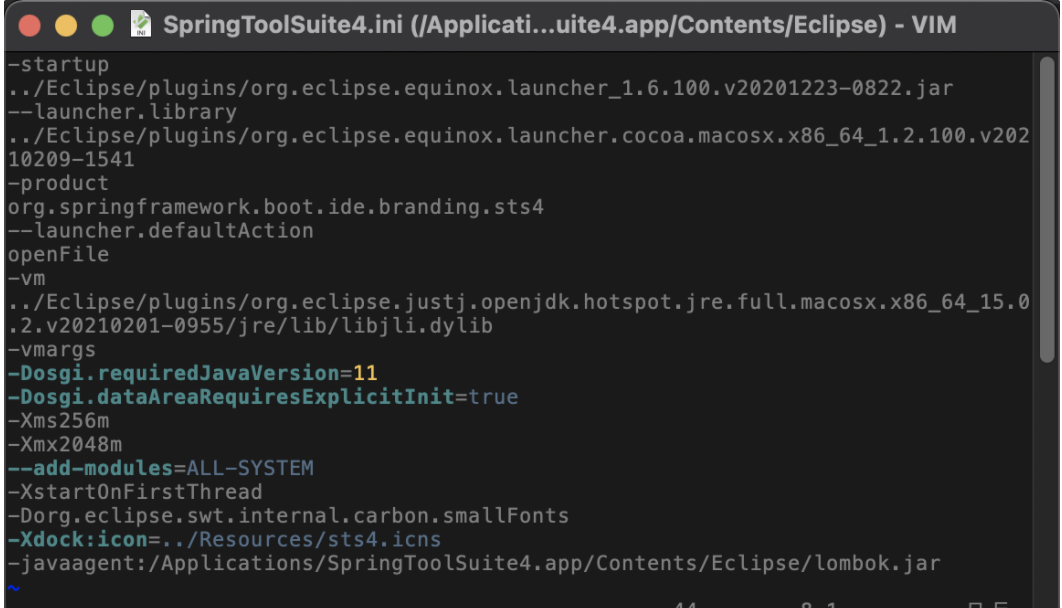Click the vertical scrollbar thumb

1047,209
